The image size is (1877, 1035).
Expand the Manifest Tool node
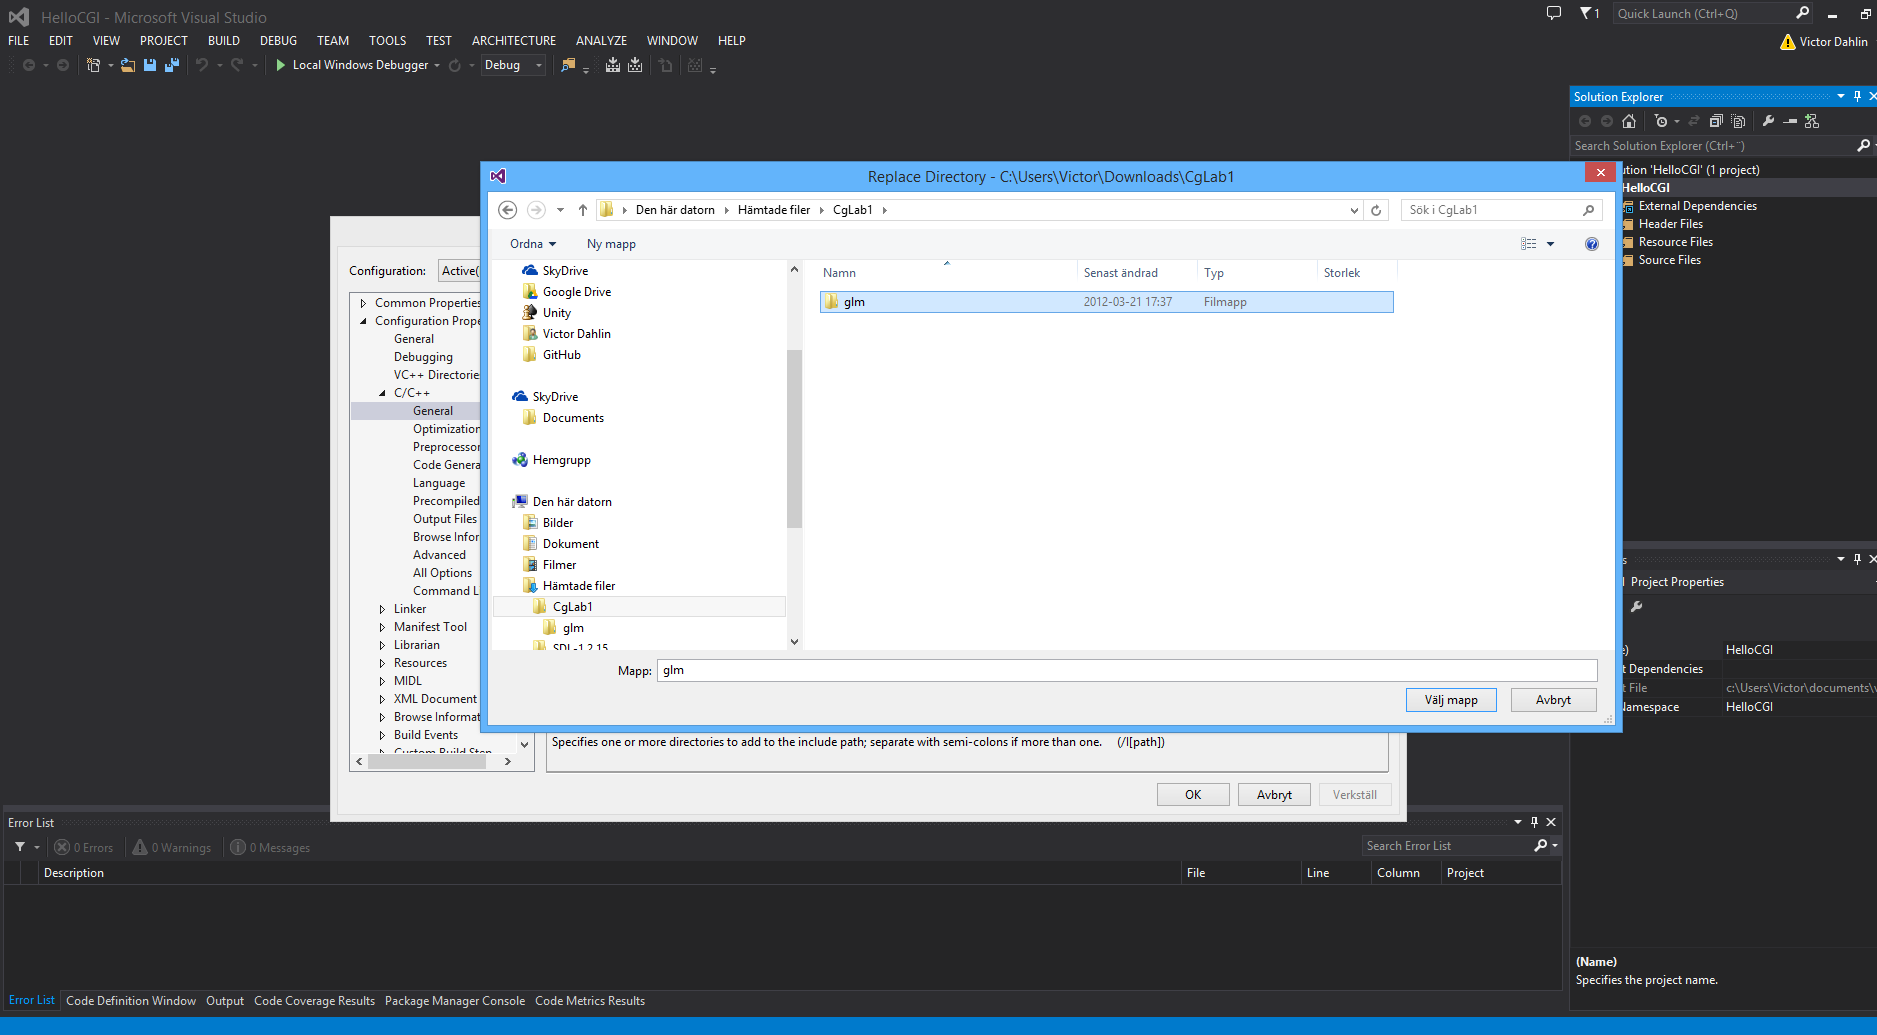(x=382, y=627)
